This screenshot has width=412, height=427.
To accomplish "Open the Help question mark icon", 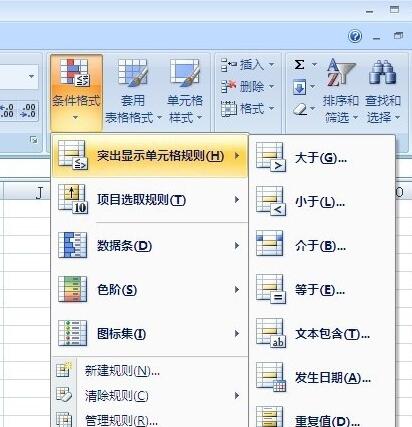I will (355, 36).
